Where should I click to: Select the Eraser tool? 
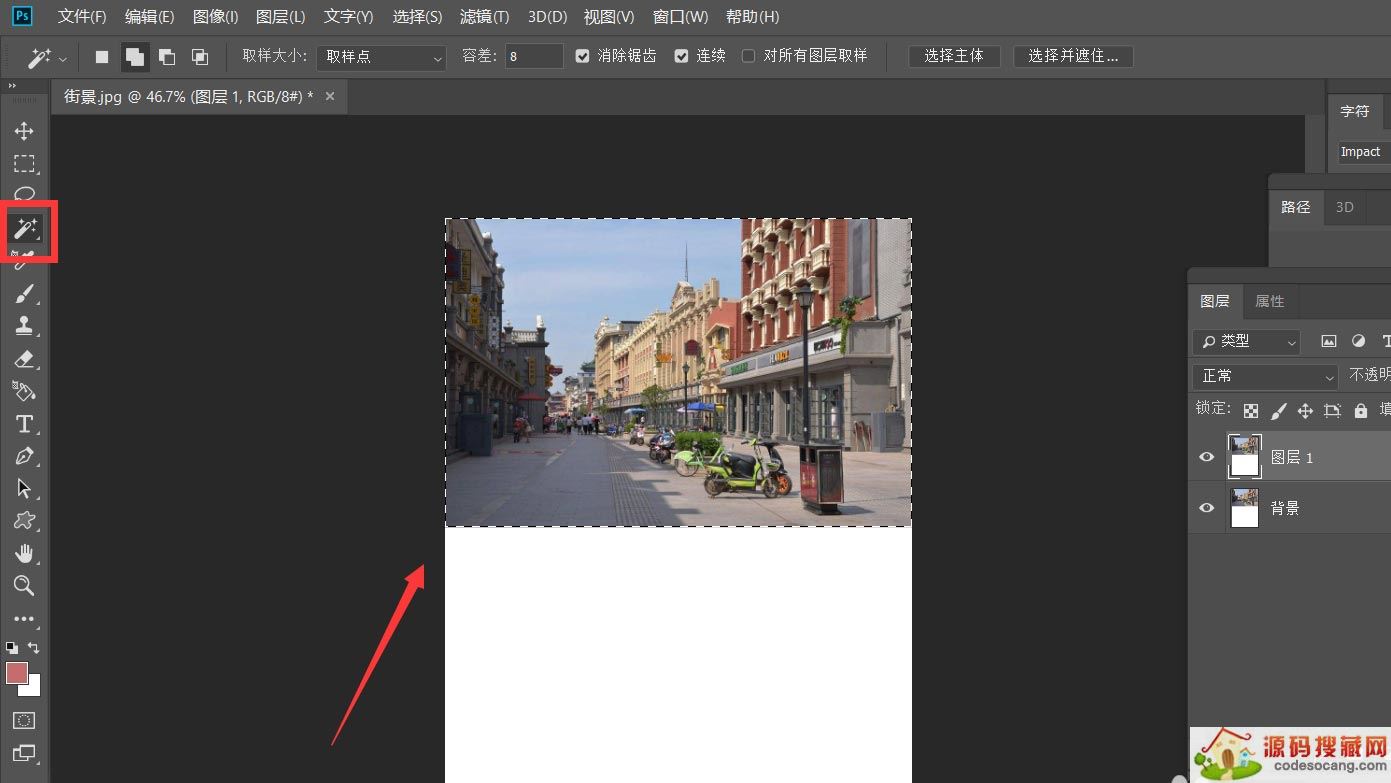25,359
